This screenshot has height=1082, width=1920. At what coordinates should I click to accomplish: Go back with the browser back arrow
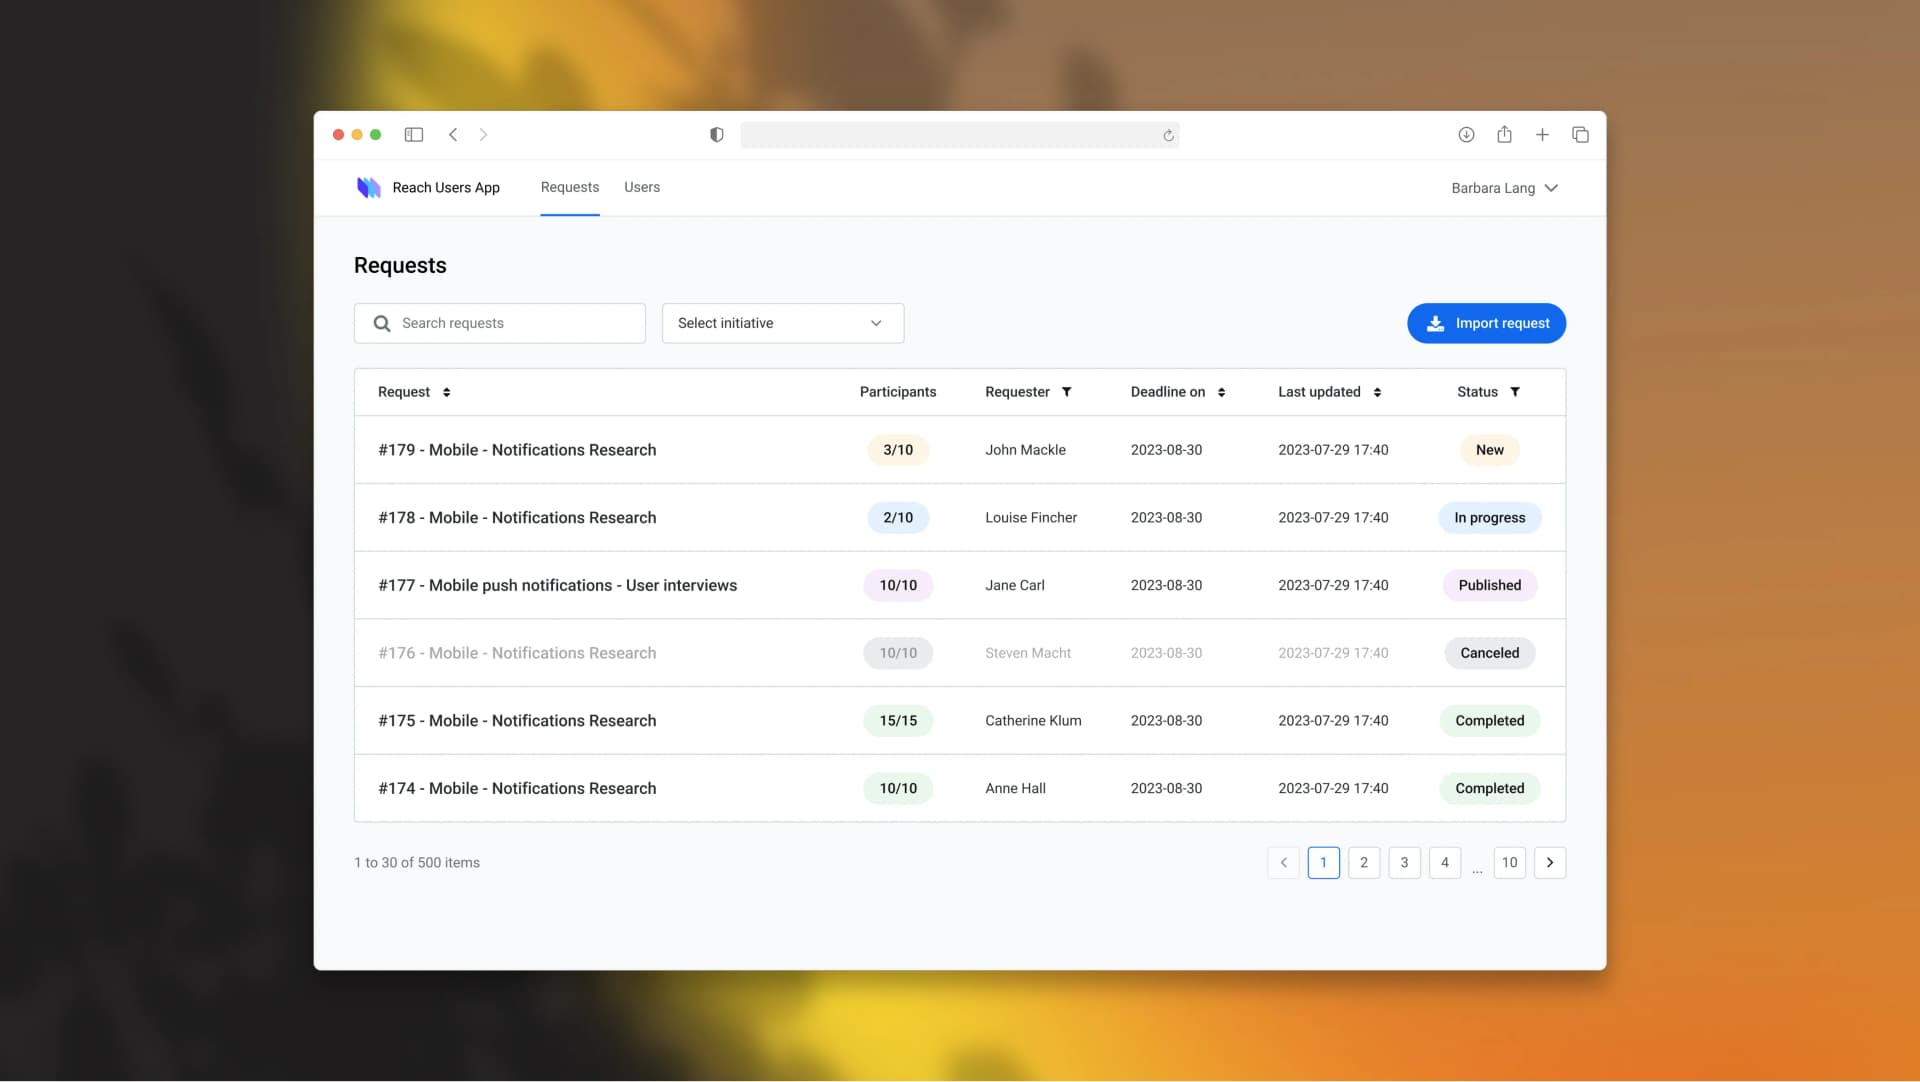coord(453,135)
